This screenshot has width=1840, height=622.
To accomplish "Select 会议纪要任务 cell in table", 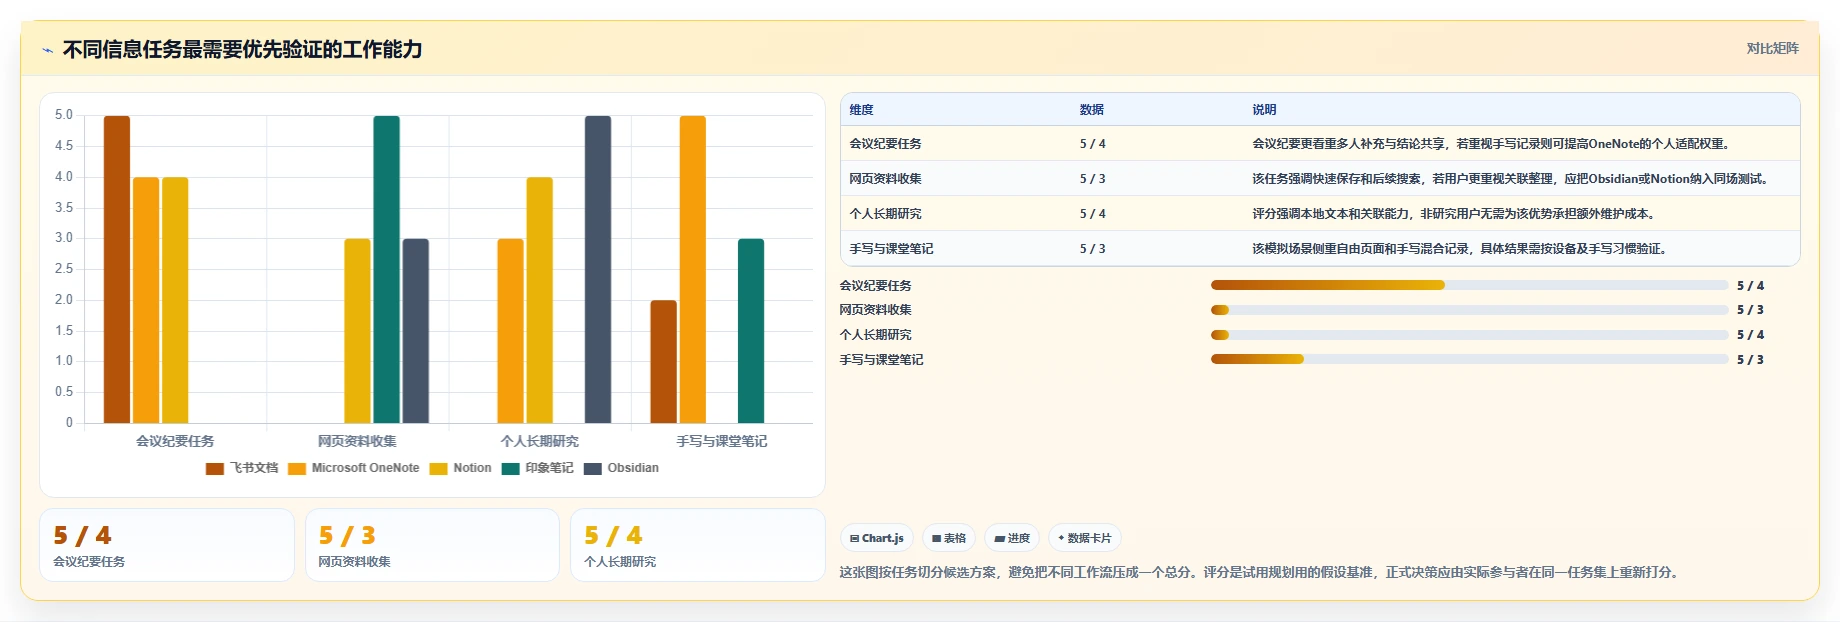I will pyautogui.click(x=886, y=144).
